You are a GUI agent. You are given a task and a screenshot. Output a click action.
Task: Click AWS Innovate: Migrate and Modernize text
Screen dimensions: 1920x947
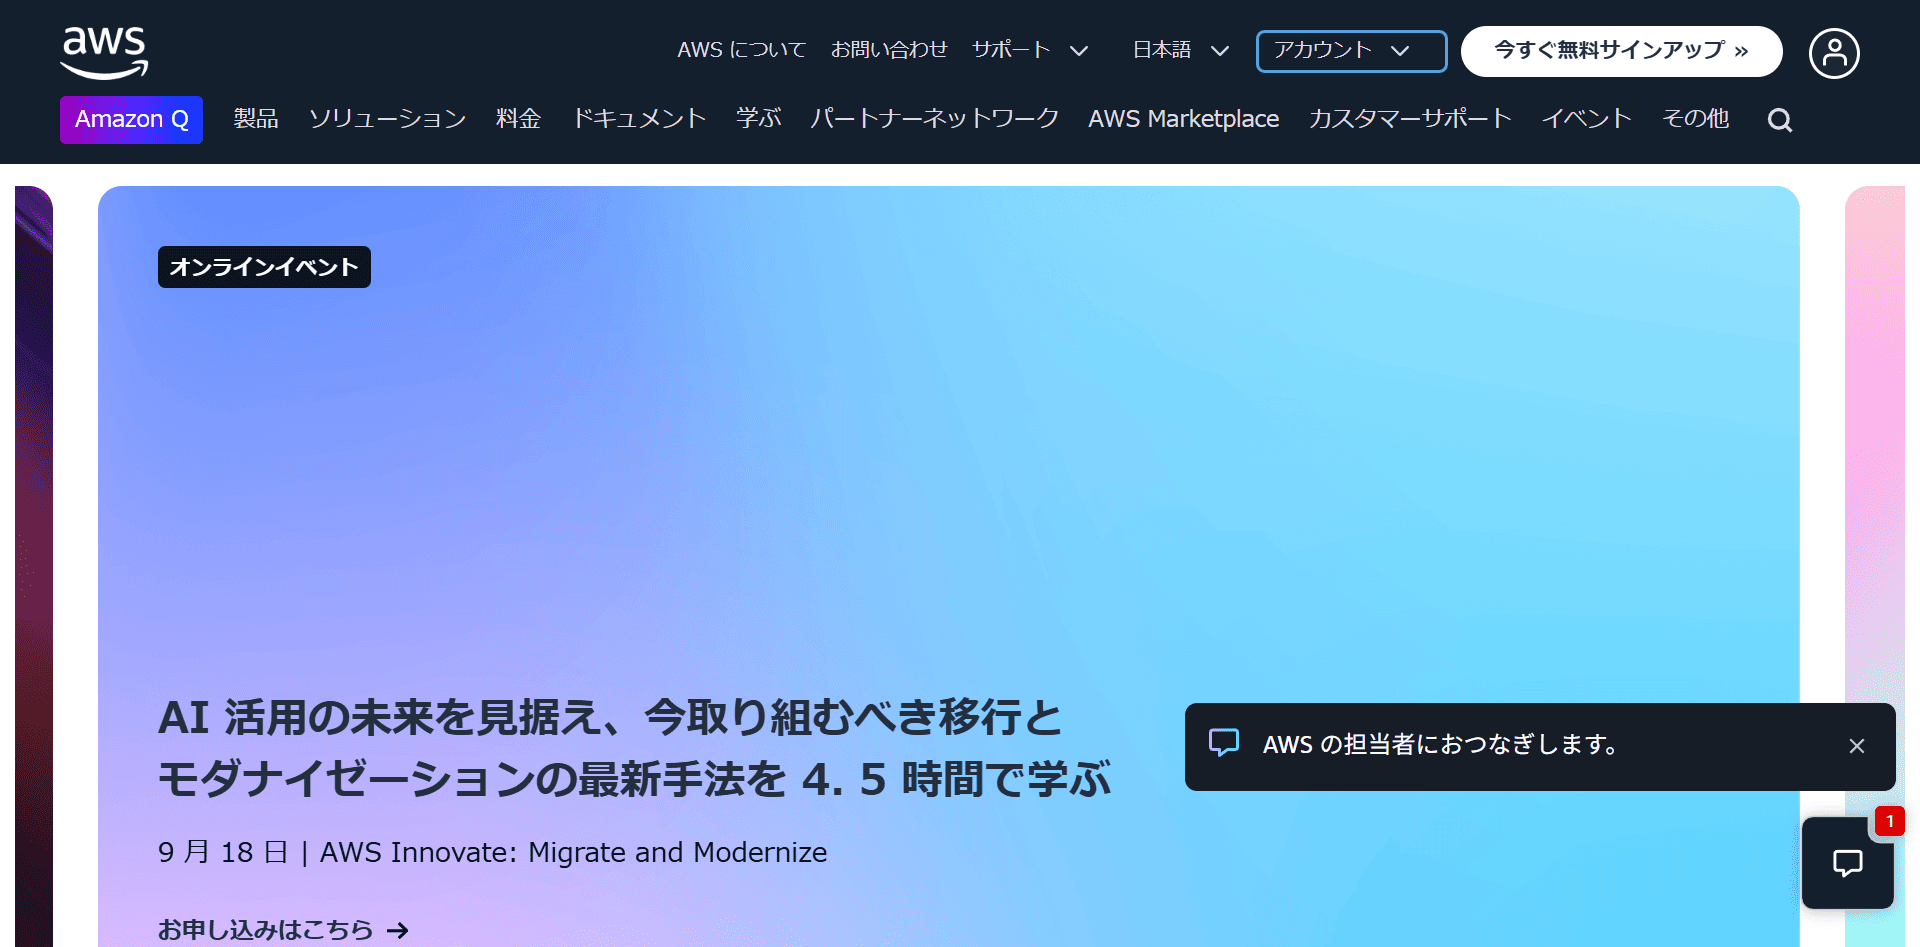coord(573,852)
